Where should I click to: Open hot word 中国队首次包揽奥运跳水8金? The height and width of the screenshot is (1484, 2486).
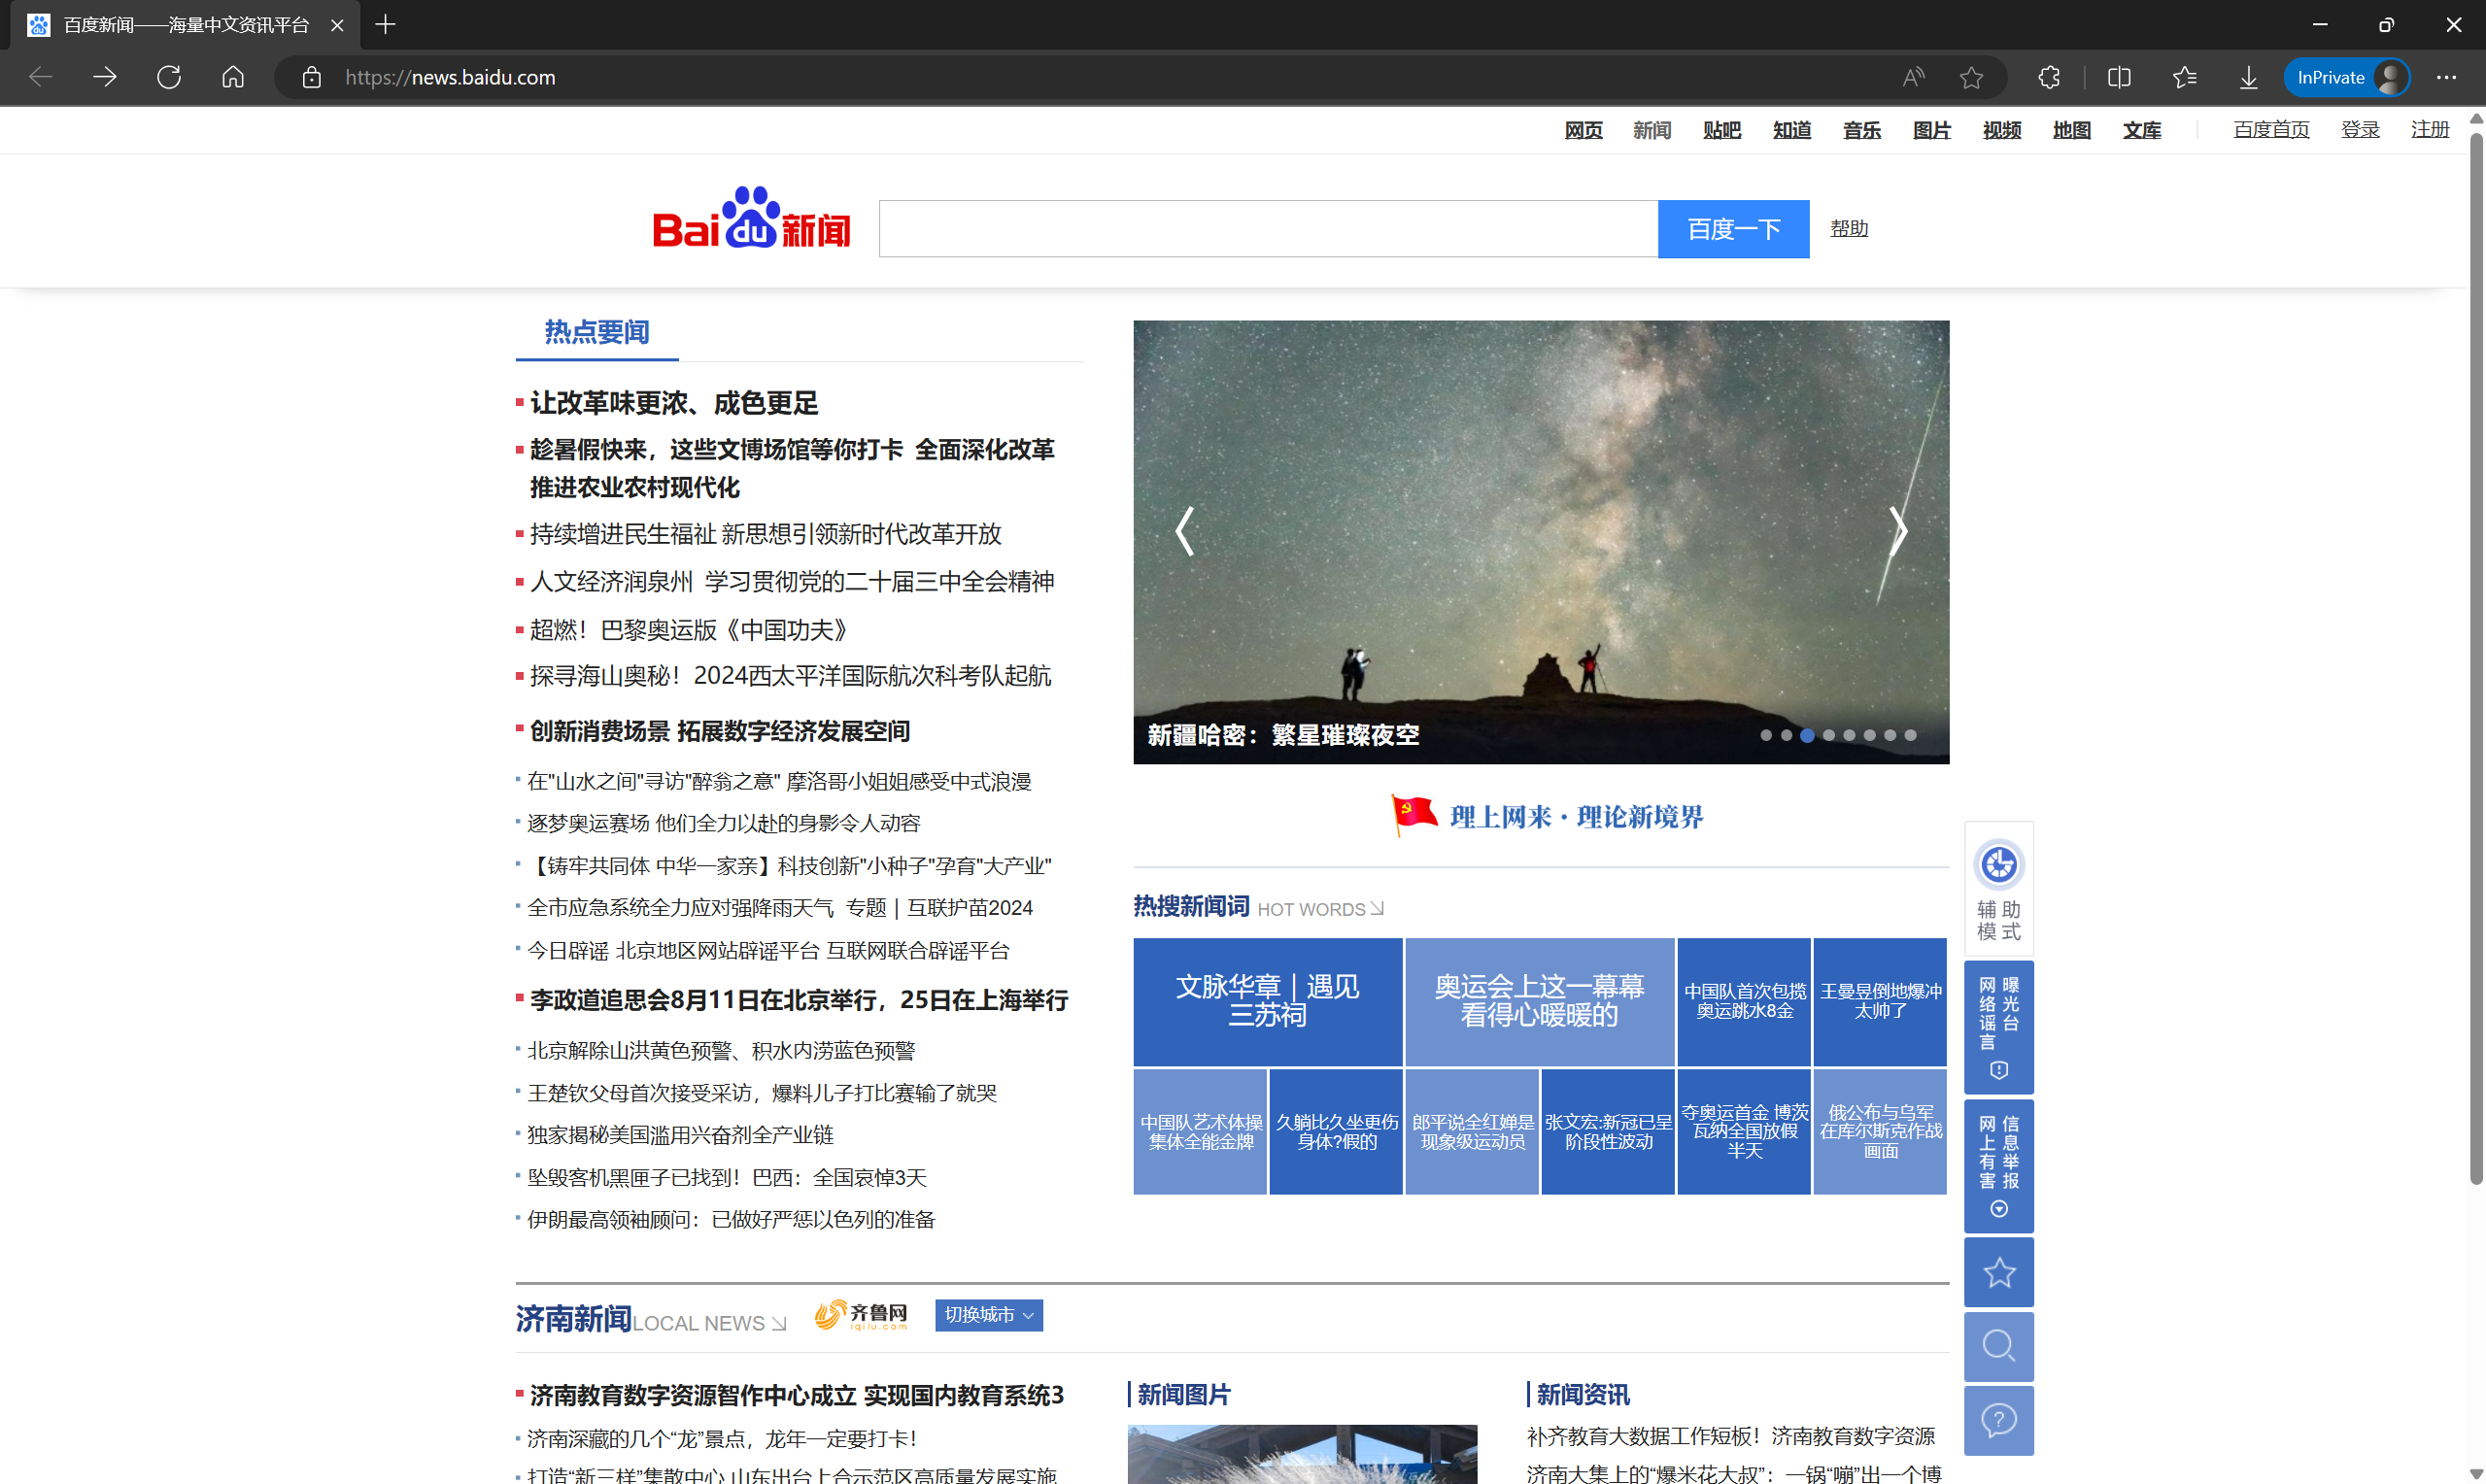click(x=1744, y=1001)
